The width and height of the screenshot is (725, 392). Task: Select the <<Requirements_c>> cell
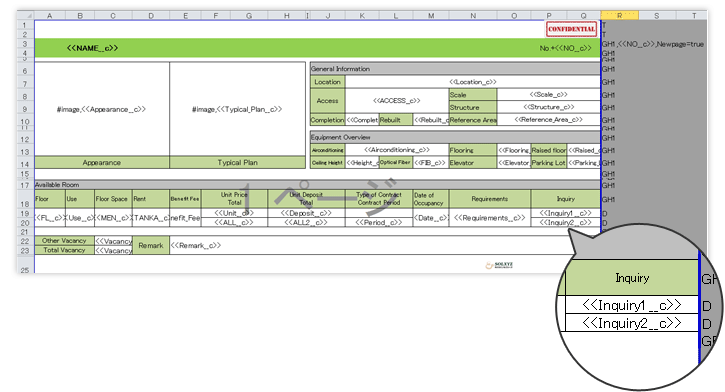(490, 217)
